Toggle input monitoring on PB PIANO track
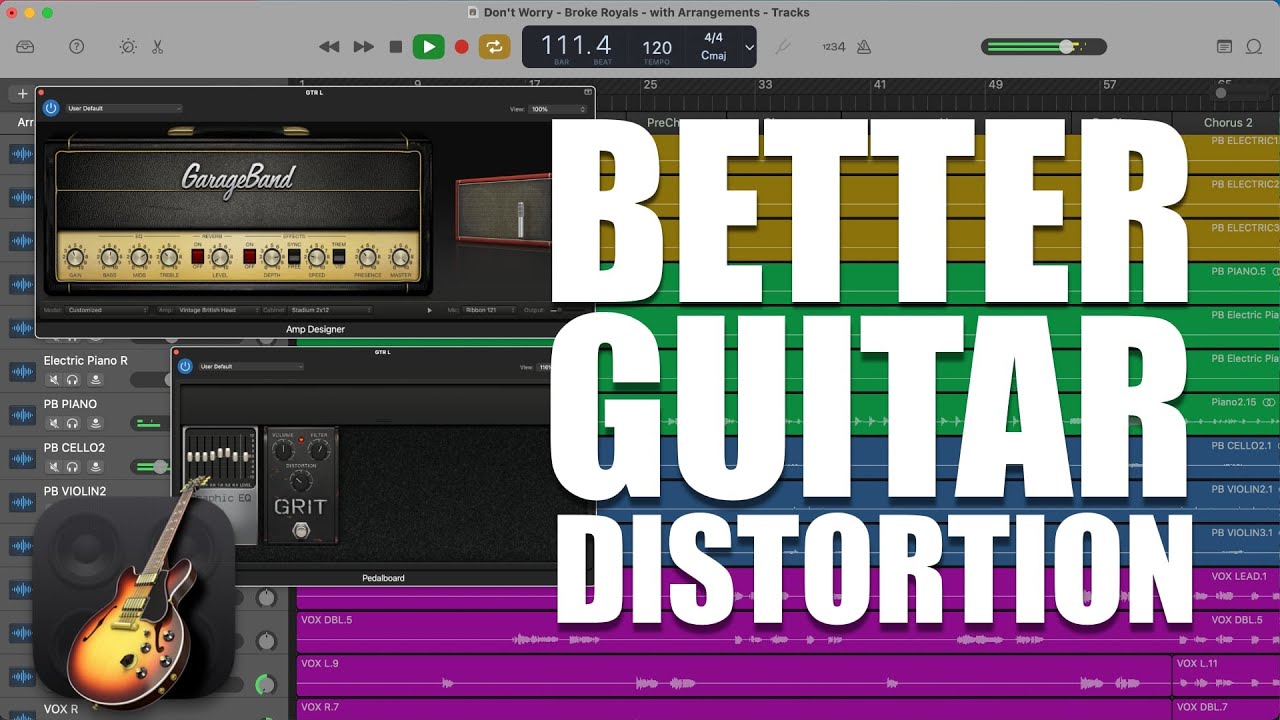 tap(95, 423)
